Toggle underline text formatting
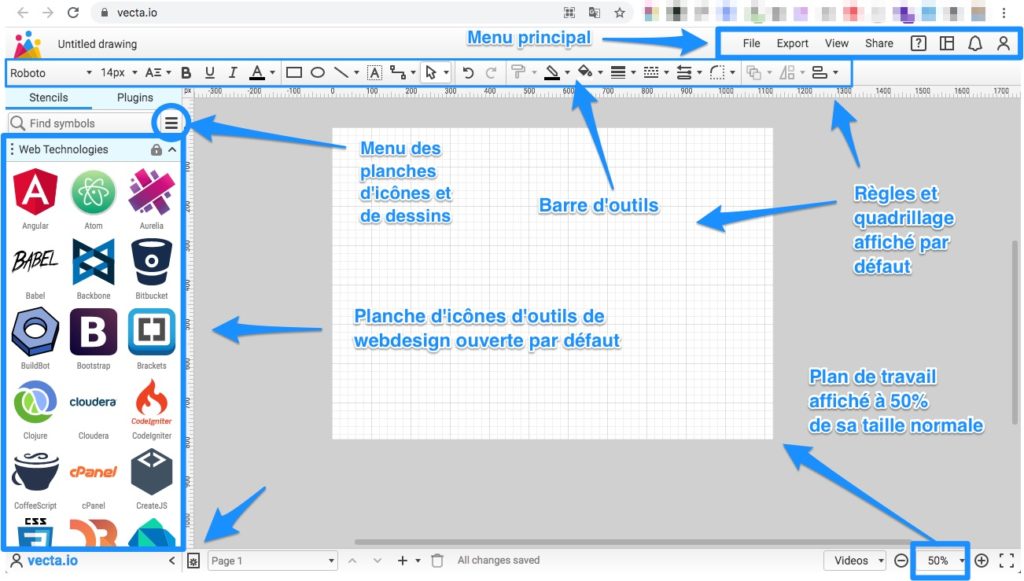This screenshot has height=581, width=1024. pyautogui.click(x=210, y=73)
